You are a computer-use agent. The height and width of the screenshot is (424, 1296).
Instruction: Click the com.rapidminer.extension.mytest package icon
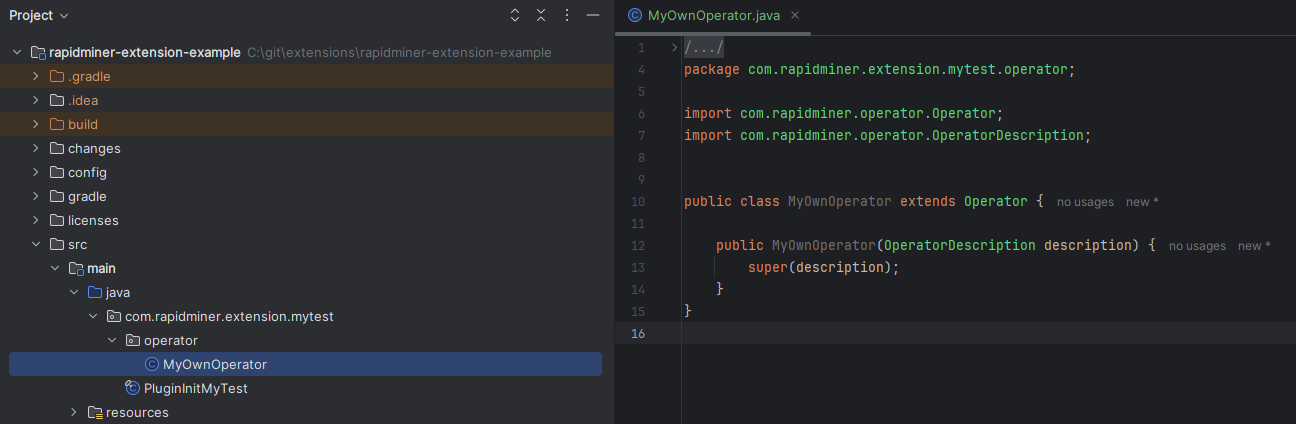[x=113, y=316]
